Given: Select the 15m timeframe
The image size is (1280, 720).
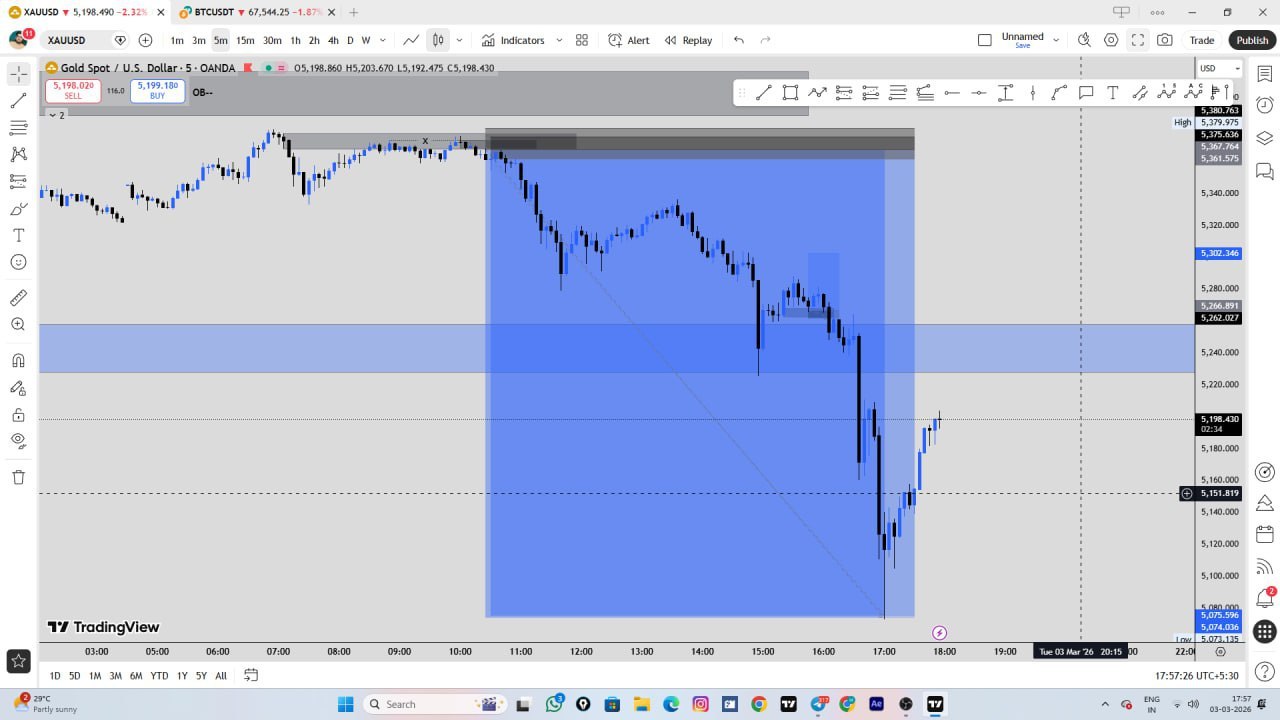Looking at the screenshot, I should [x=245, y=40].
